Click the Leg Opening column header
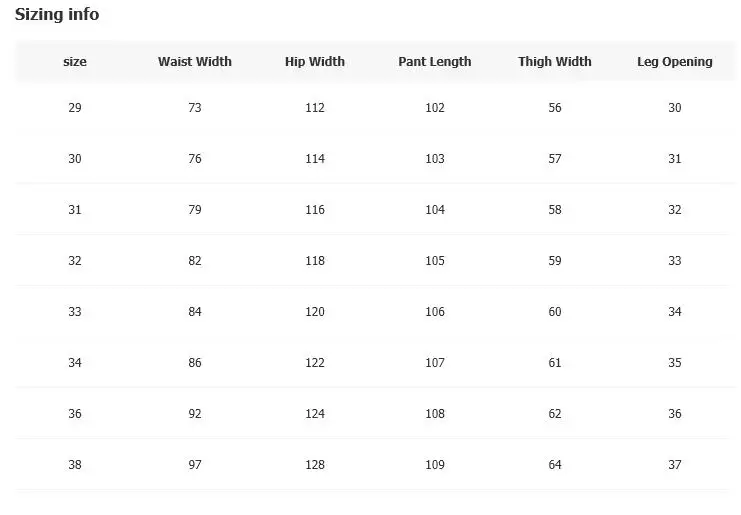741x515 pixels. (675, 62)
